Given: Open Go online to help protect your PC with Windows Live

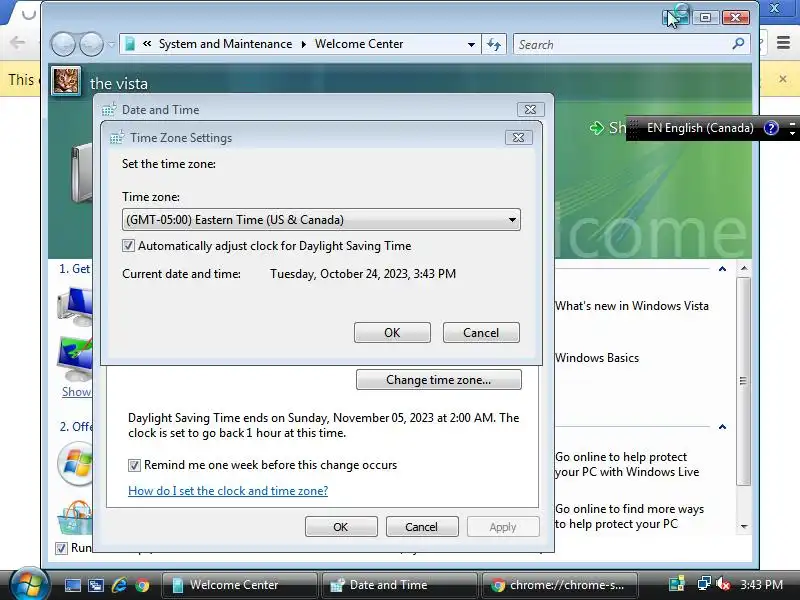Looking at the screenshot, I should (x=627, y=464).
